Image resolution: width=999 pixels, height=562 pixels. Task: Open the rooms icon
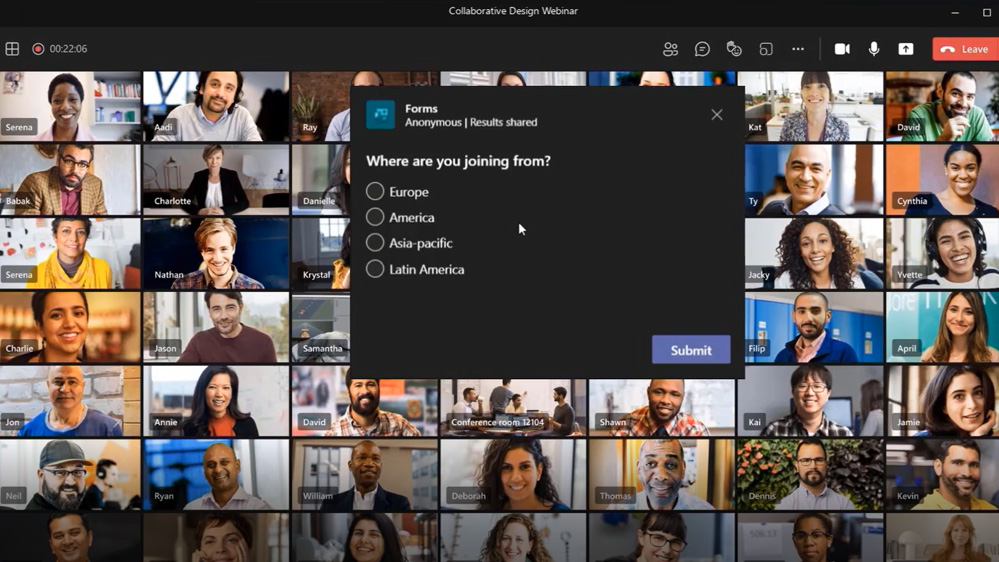click(x=766, y=48)
